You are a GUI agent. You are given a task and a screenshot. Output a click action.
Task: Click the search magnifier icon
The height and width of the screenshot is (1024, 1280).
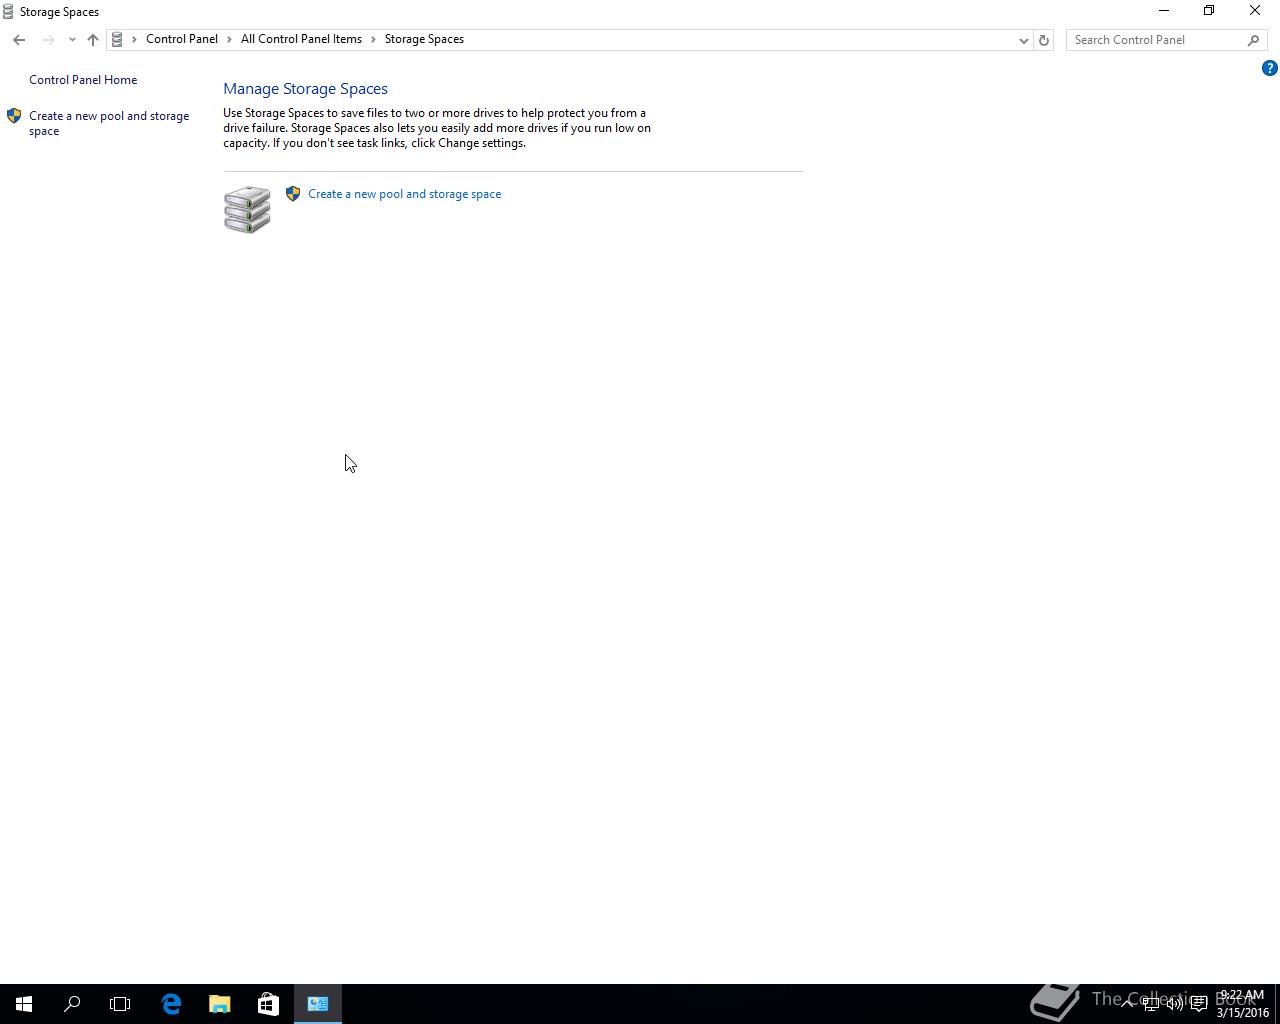tap(1253, 40)
